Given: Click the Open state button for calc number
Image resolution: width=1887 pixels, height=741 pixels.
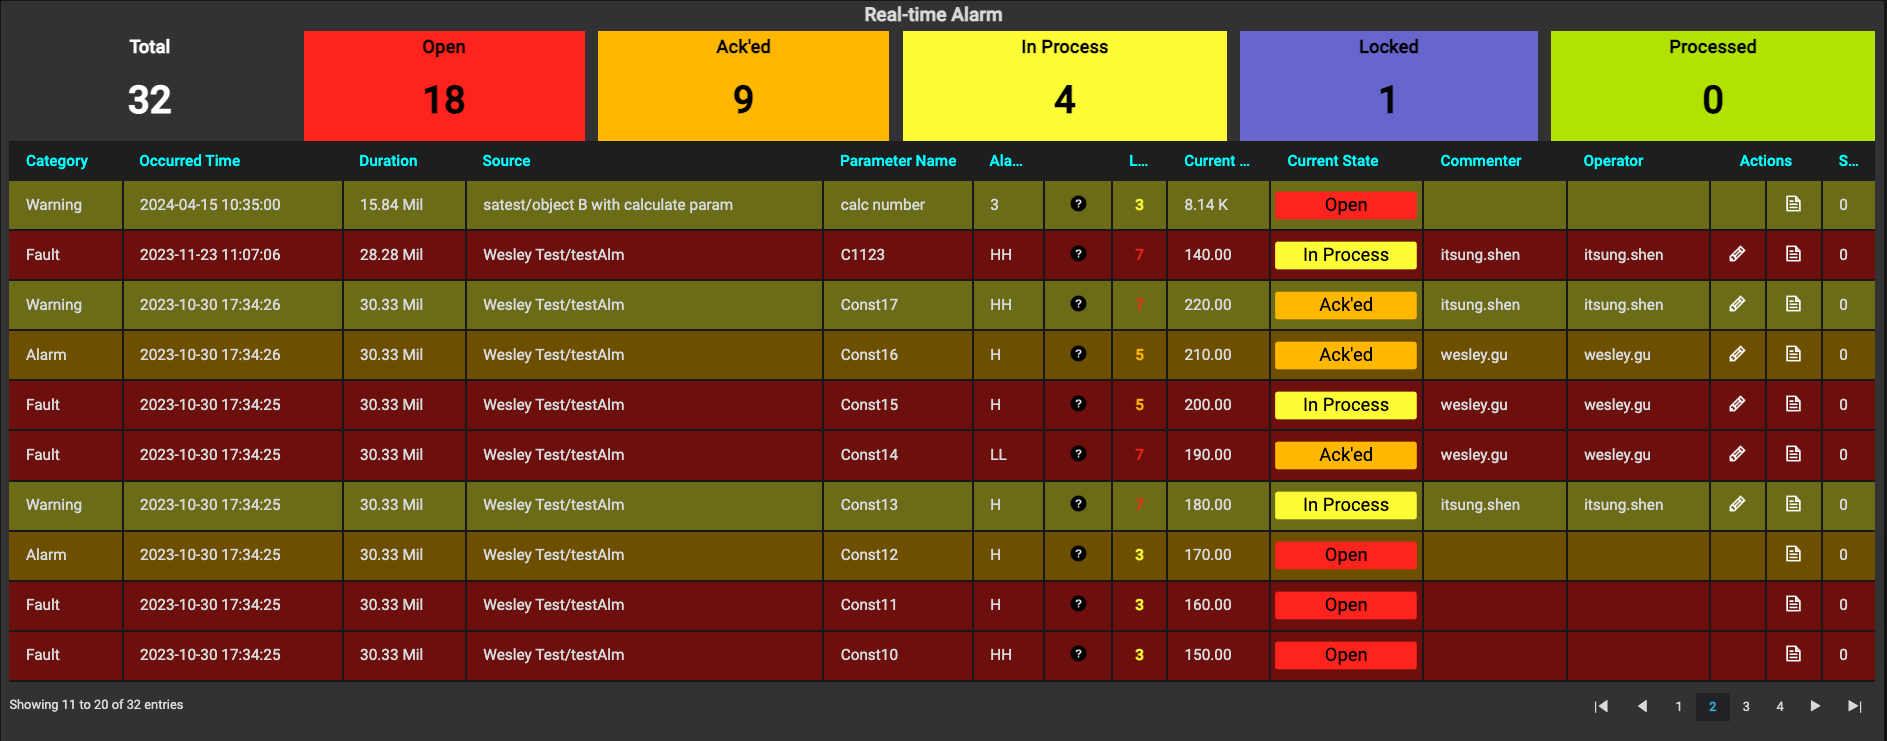Looking at the screenshot, I should pos(1346,205).
